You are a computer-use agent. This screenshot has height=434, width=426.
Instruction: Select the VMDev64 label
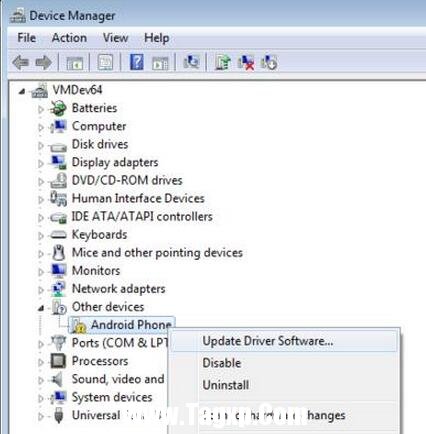(x=77, y=90)
